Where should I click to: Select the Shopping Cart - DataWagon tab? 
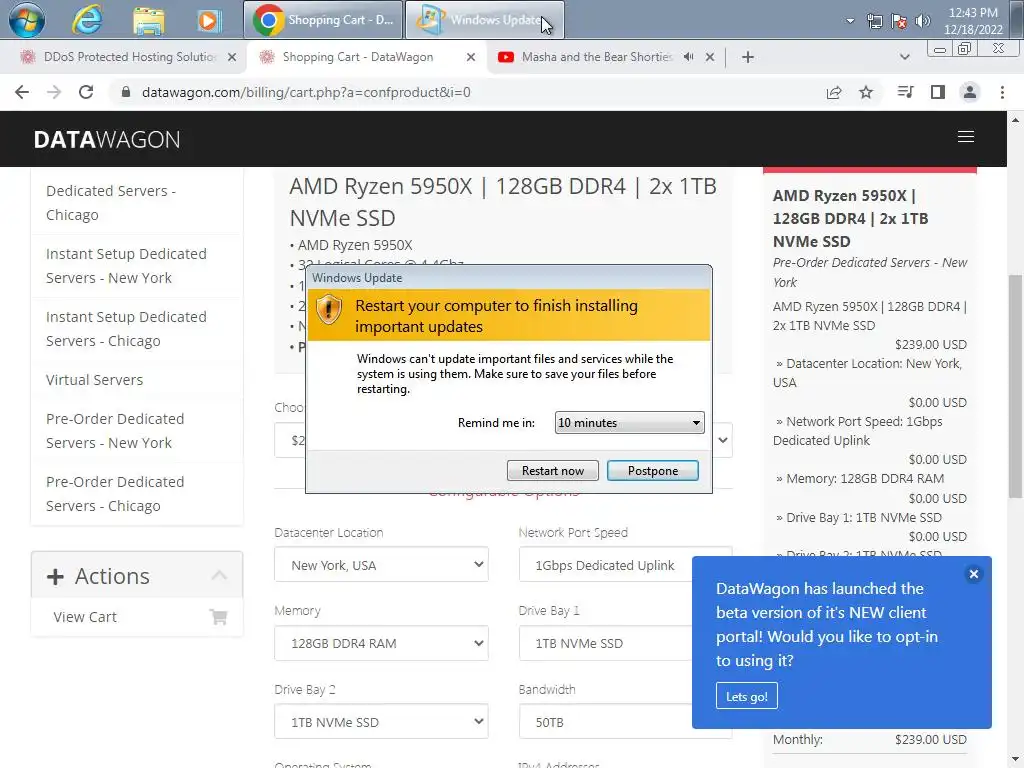pyautogui.click(x=358, y=57)
